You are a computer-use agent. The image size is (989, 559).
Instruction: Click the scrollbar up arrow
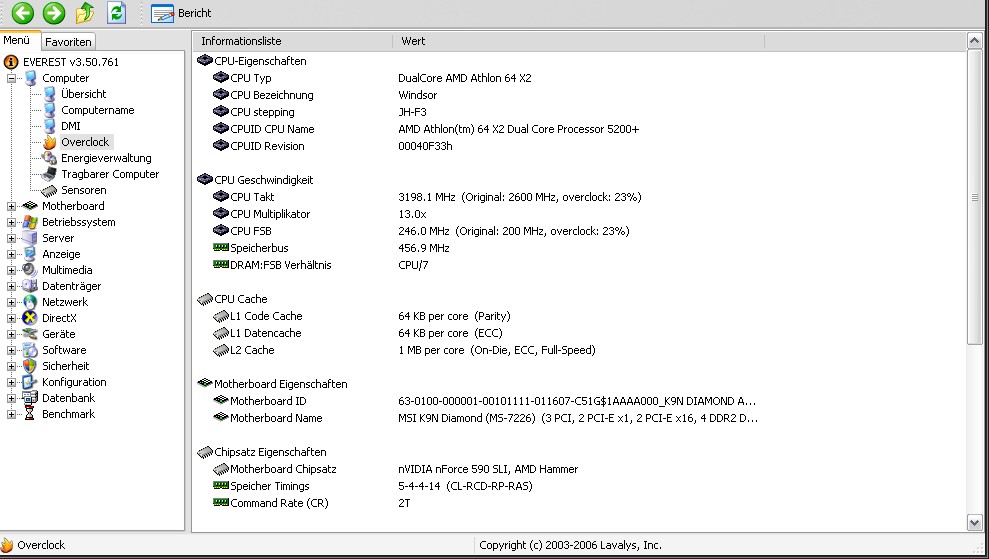pyautogui.click(x=974, y=41)
